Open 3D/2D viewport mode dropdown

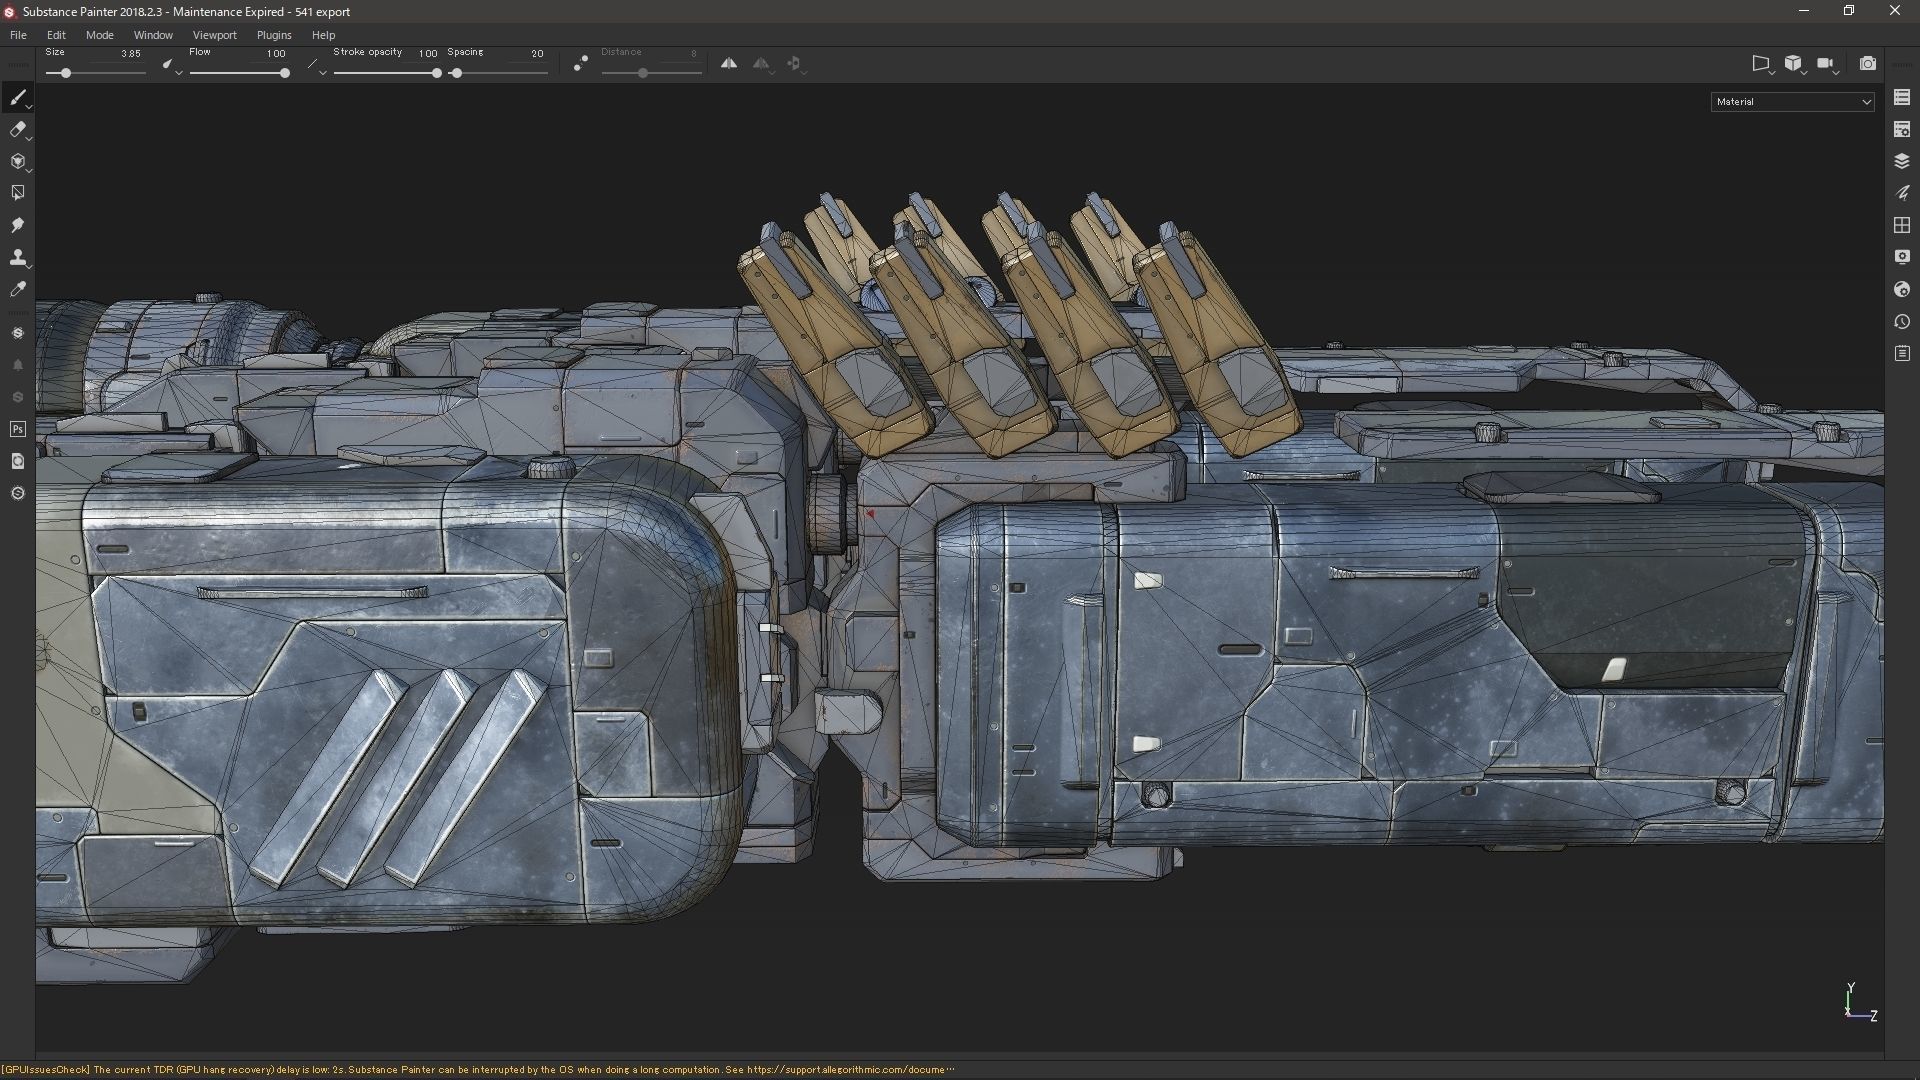tap(1795, 63)
